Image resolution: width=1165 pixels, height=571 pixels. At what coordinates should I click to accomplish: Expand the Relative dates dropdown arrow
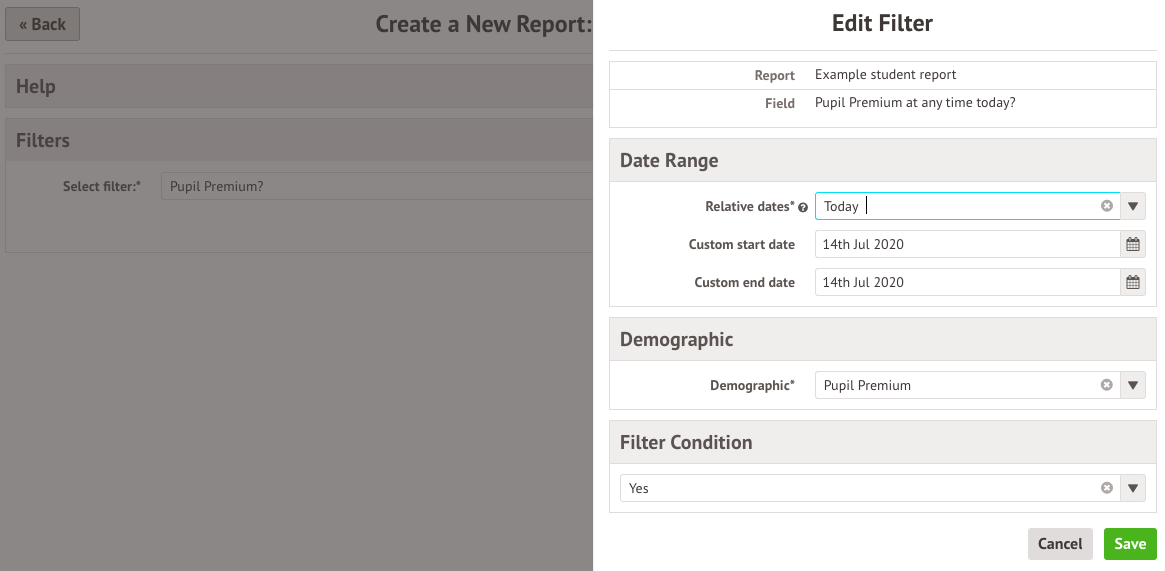pyautogui.click(x=1133, y=206)
